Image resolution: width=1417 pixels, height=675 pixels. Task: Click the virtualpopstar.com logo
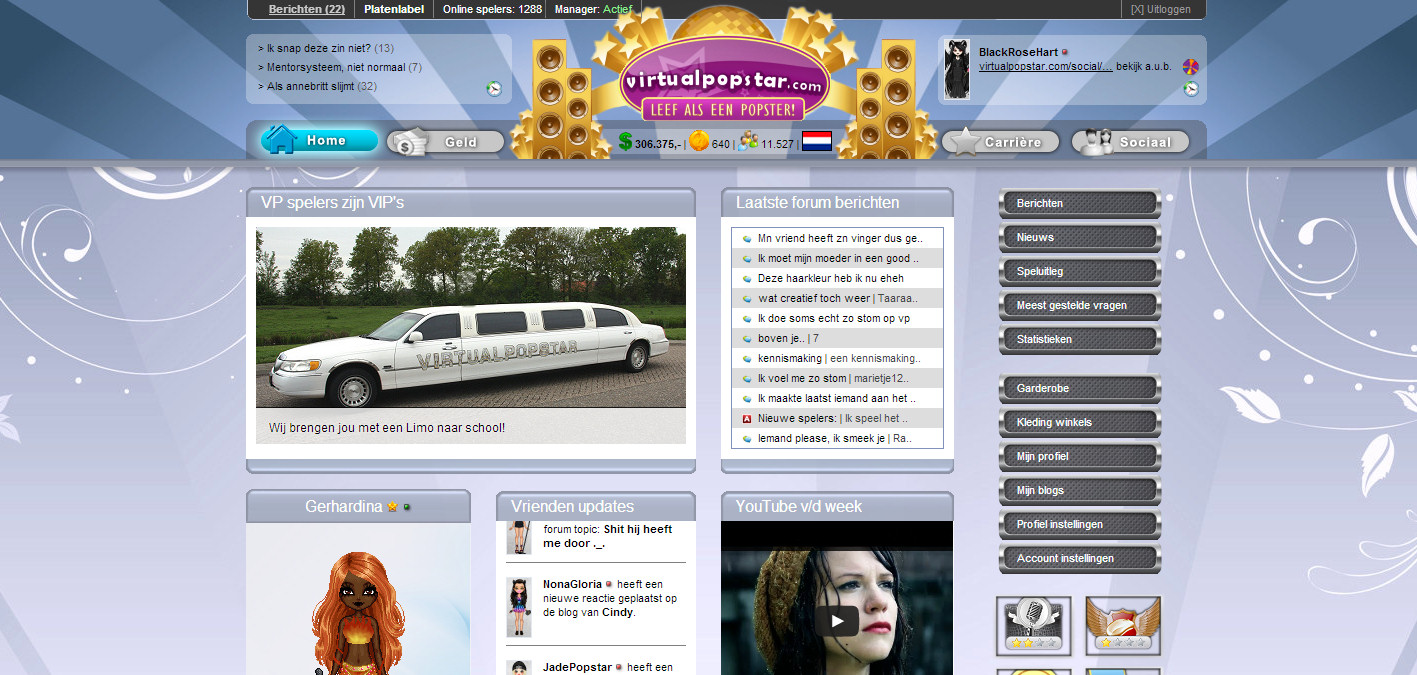[x=724, y=81]
